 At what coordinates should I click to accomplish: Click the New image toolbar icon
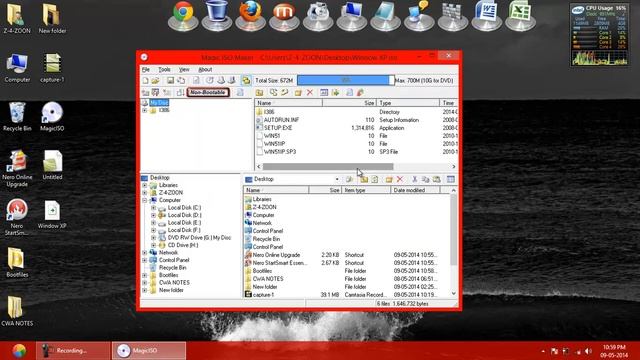pyautogui.click(x=145, y=80)
